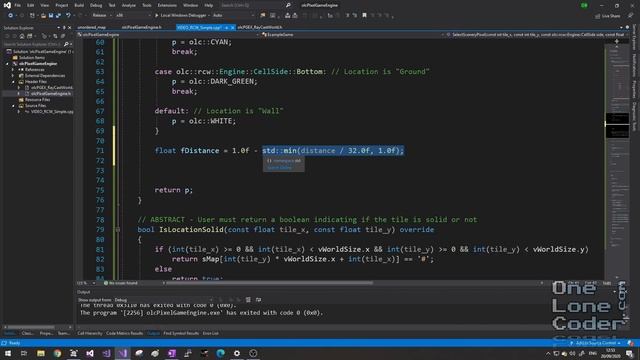Click the Open File toolbar icon
This screenshot has height=360, width=640.
pos(43,16)
